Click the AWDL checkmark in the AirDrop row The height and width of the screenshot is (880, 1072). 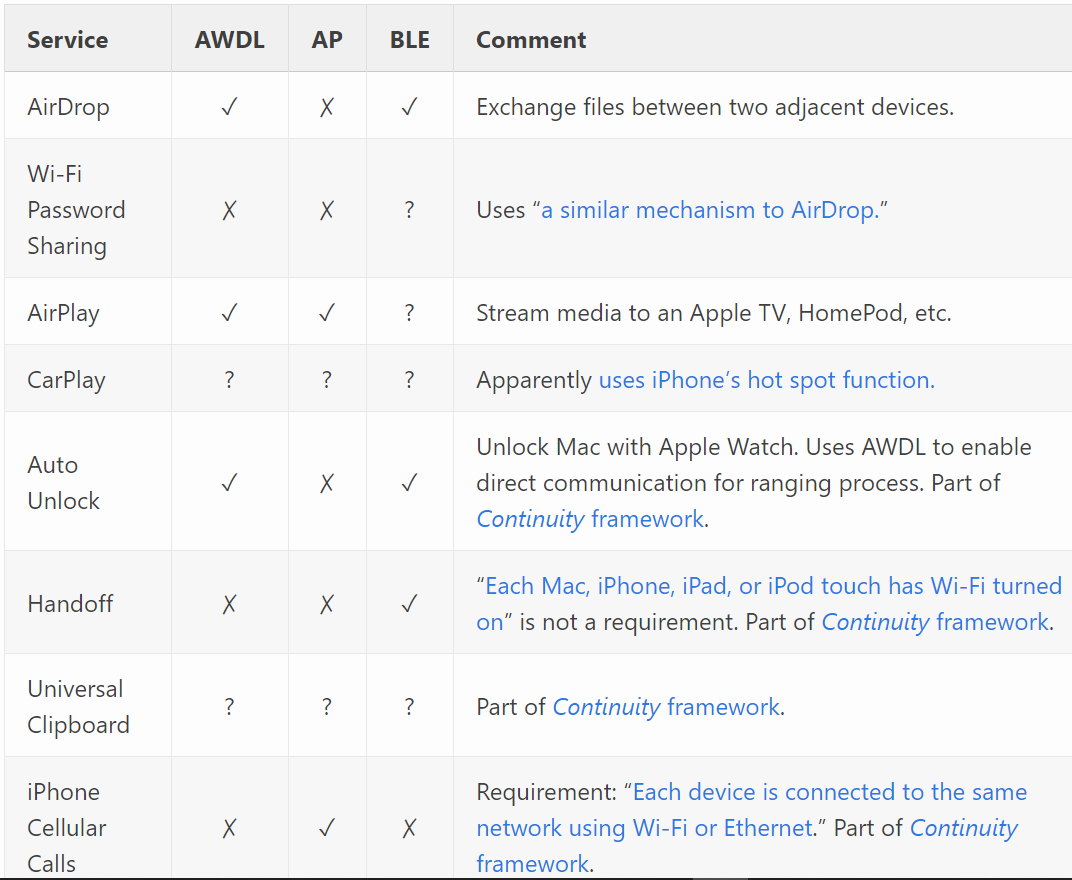pos(229,107)
